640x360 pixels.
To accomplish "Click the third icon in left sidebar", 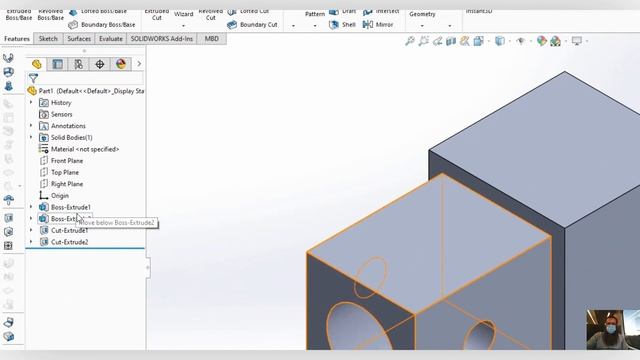I will [9, 86].
